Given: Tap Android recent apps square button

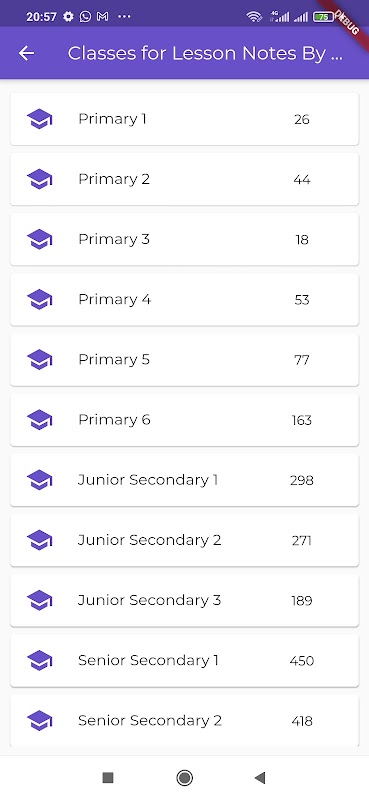Looking at the screenshot, I should point(108,778).
